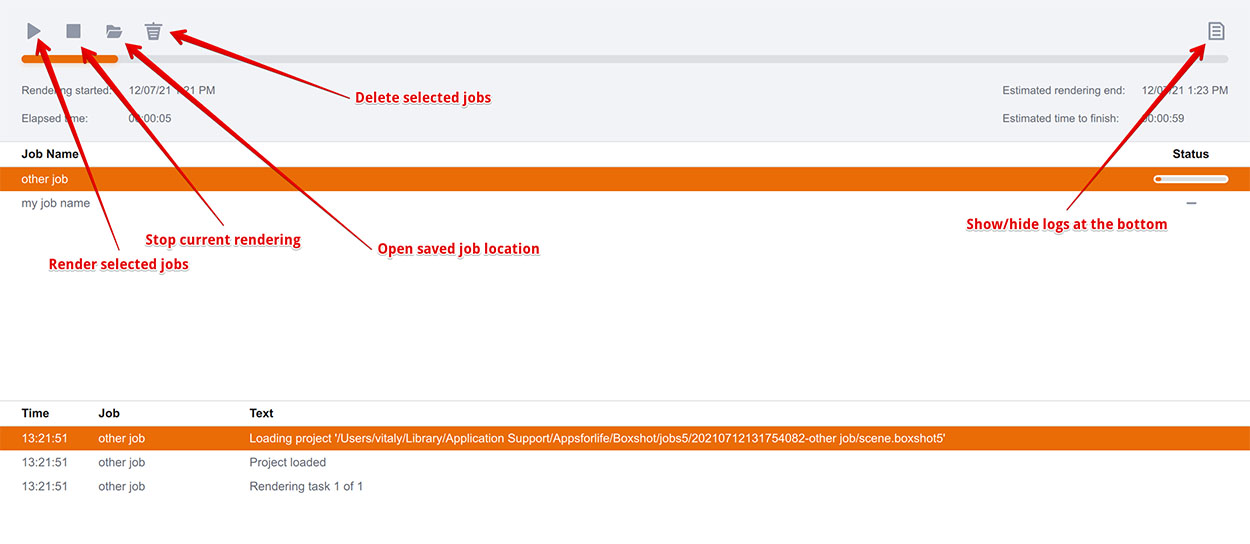Click 'other job' status progress indicator
The height and width of the screenshot is (544, 1250).
pyautogui.click(x=1190, y=179)
